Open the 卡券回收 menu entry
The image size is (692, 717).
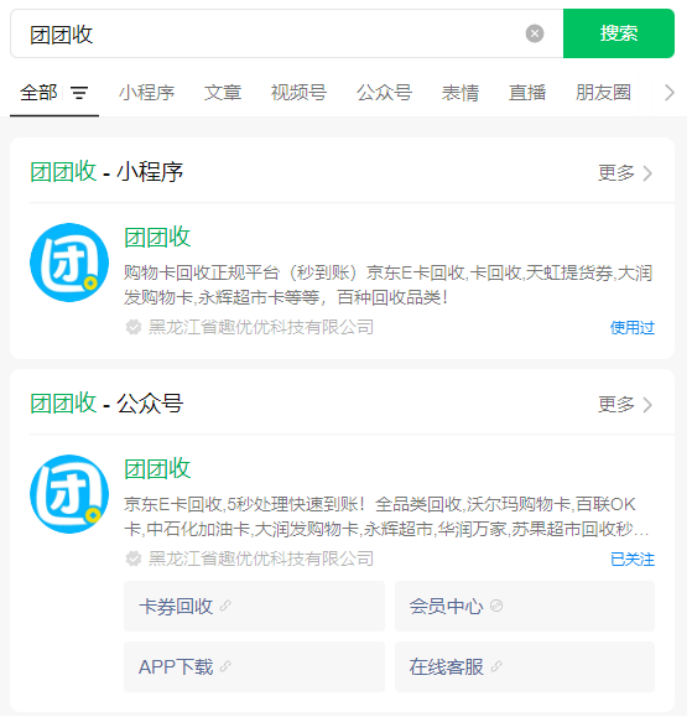254,606
